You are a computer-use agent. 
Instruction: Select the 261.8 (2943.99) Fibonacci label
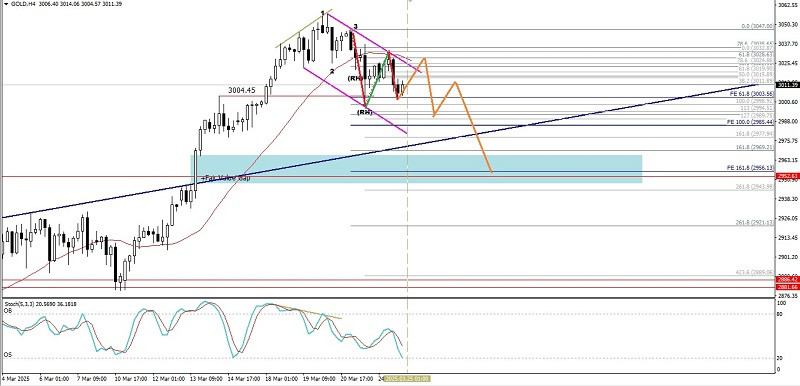pyautogui.click(x=756, y=187)
